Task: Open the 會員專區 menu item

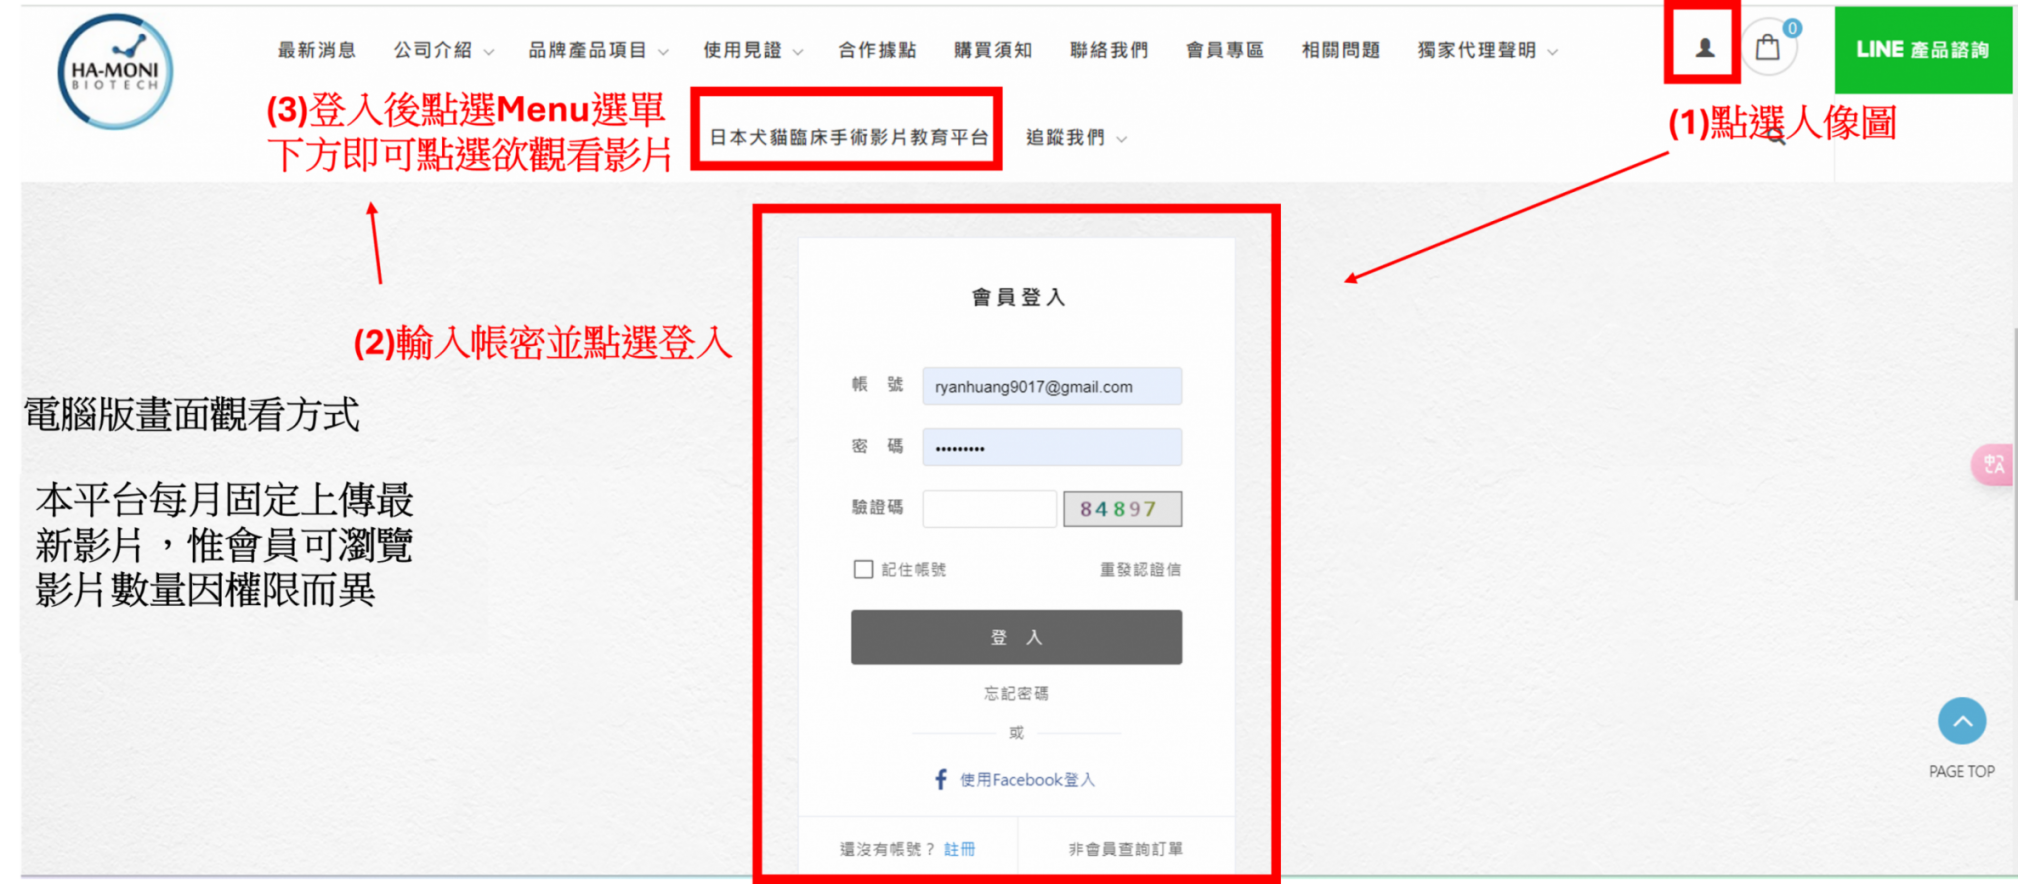Action: (x=1225, y=50)
